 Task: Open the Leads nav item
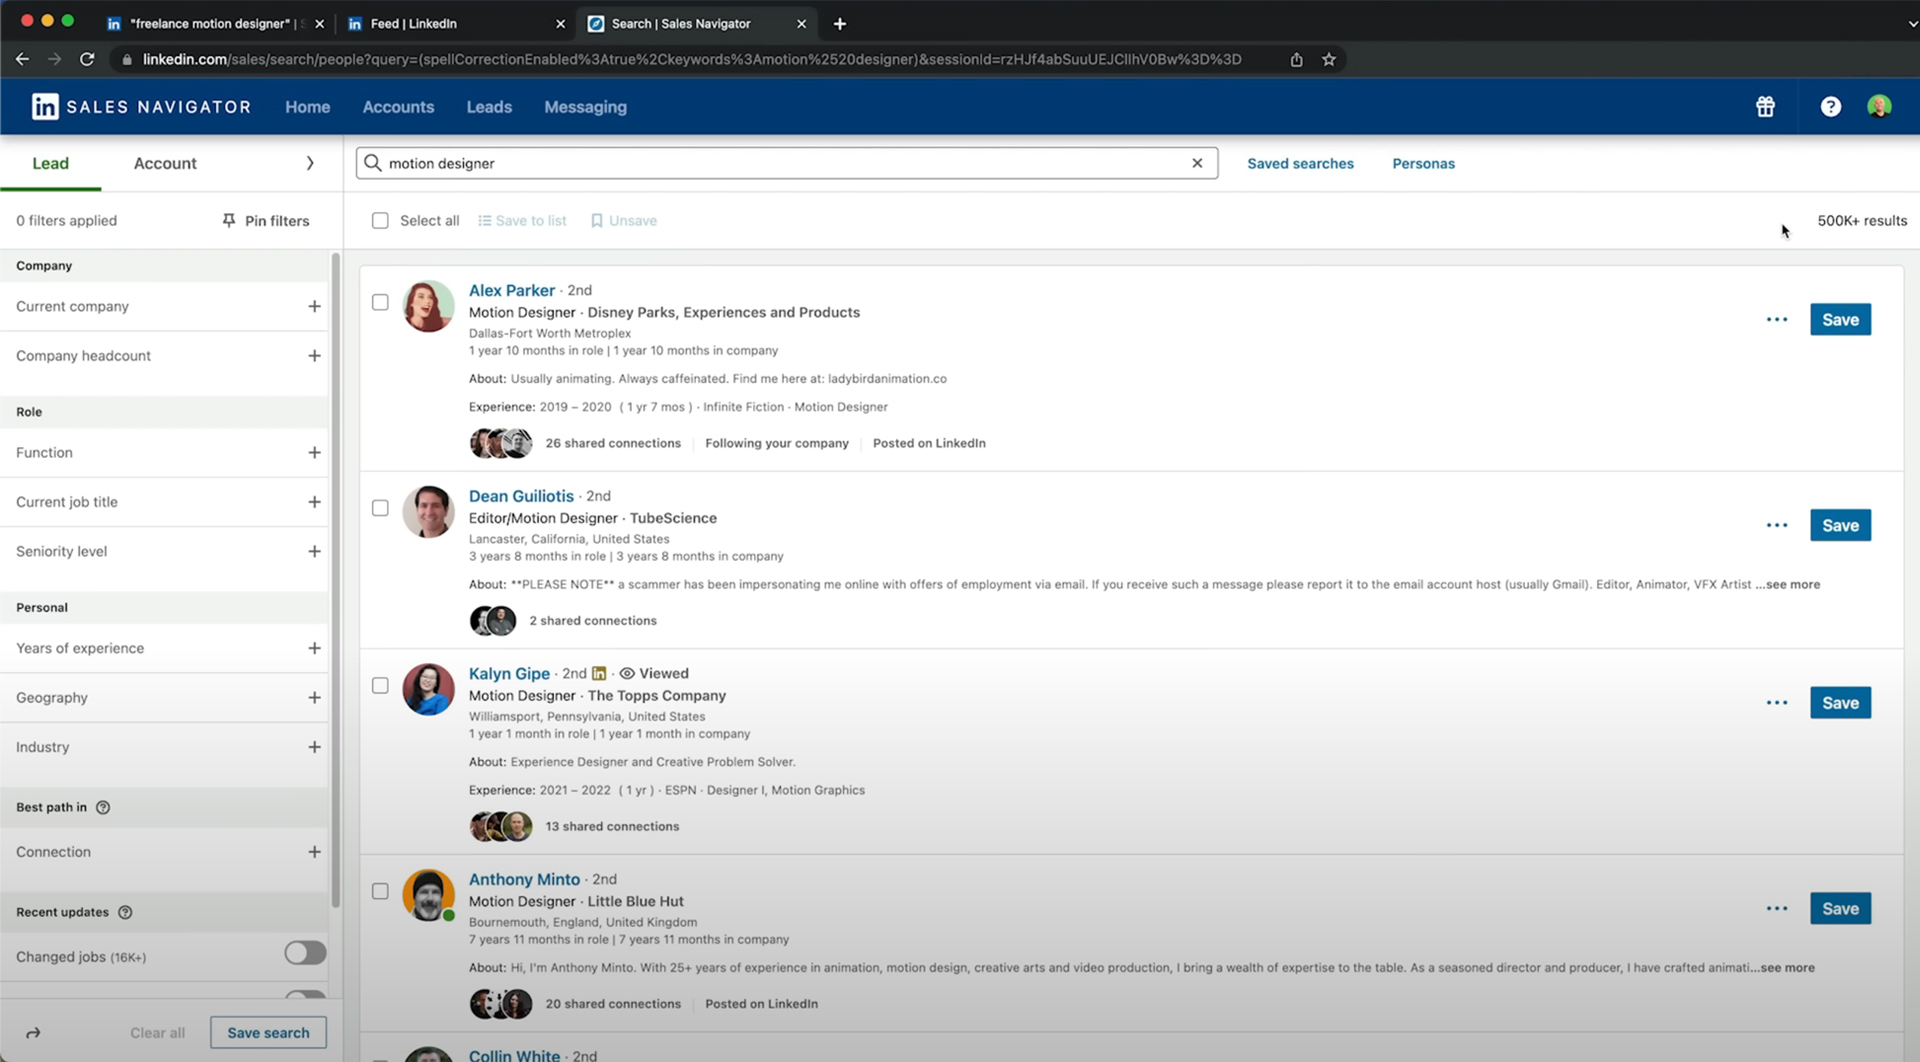pos(489,107)
